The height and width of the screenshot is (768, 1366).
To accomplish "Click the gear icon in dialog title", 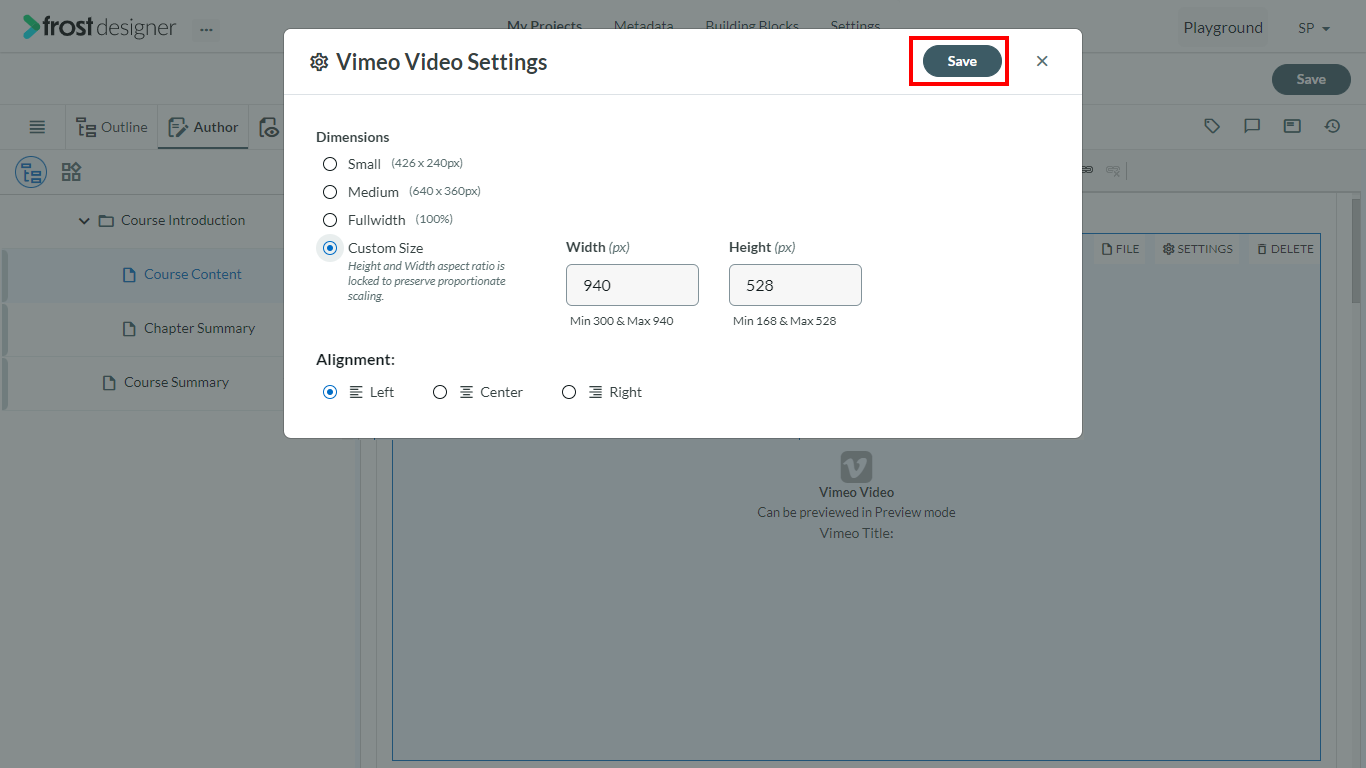I will (319, 62).
